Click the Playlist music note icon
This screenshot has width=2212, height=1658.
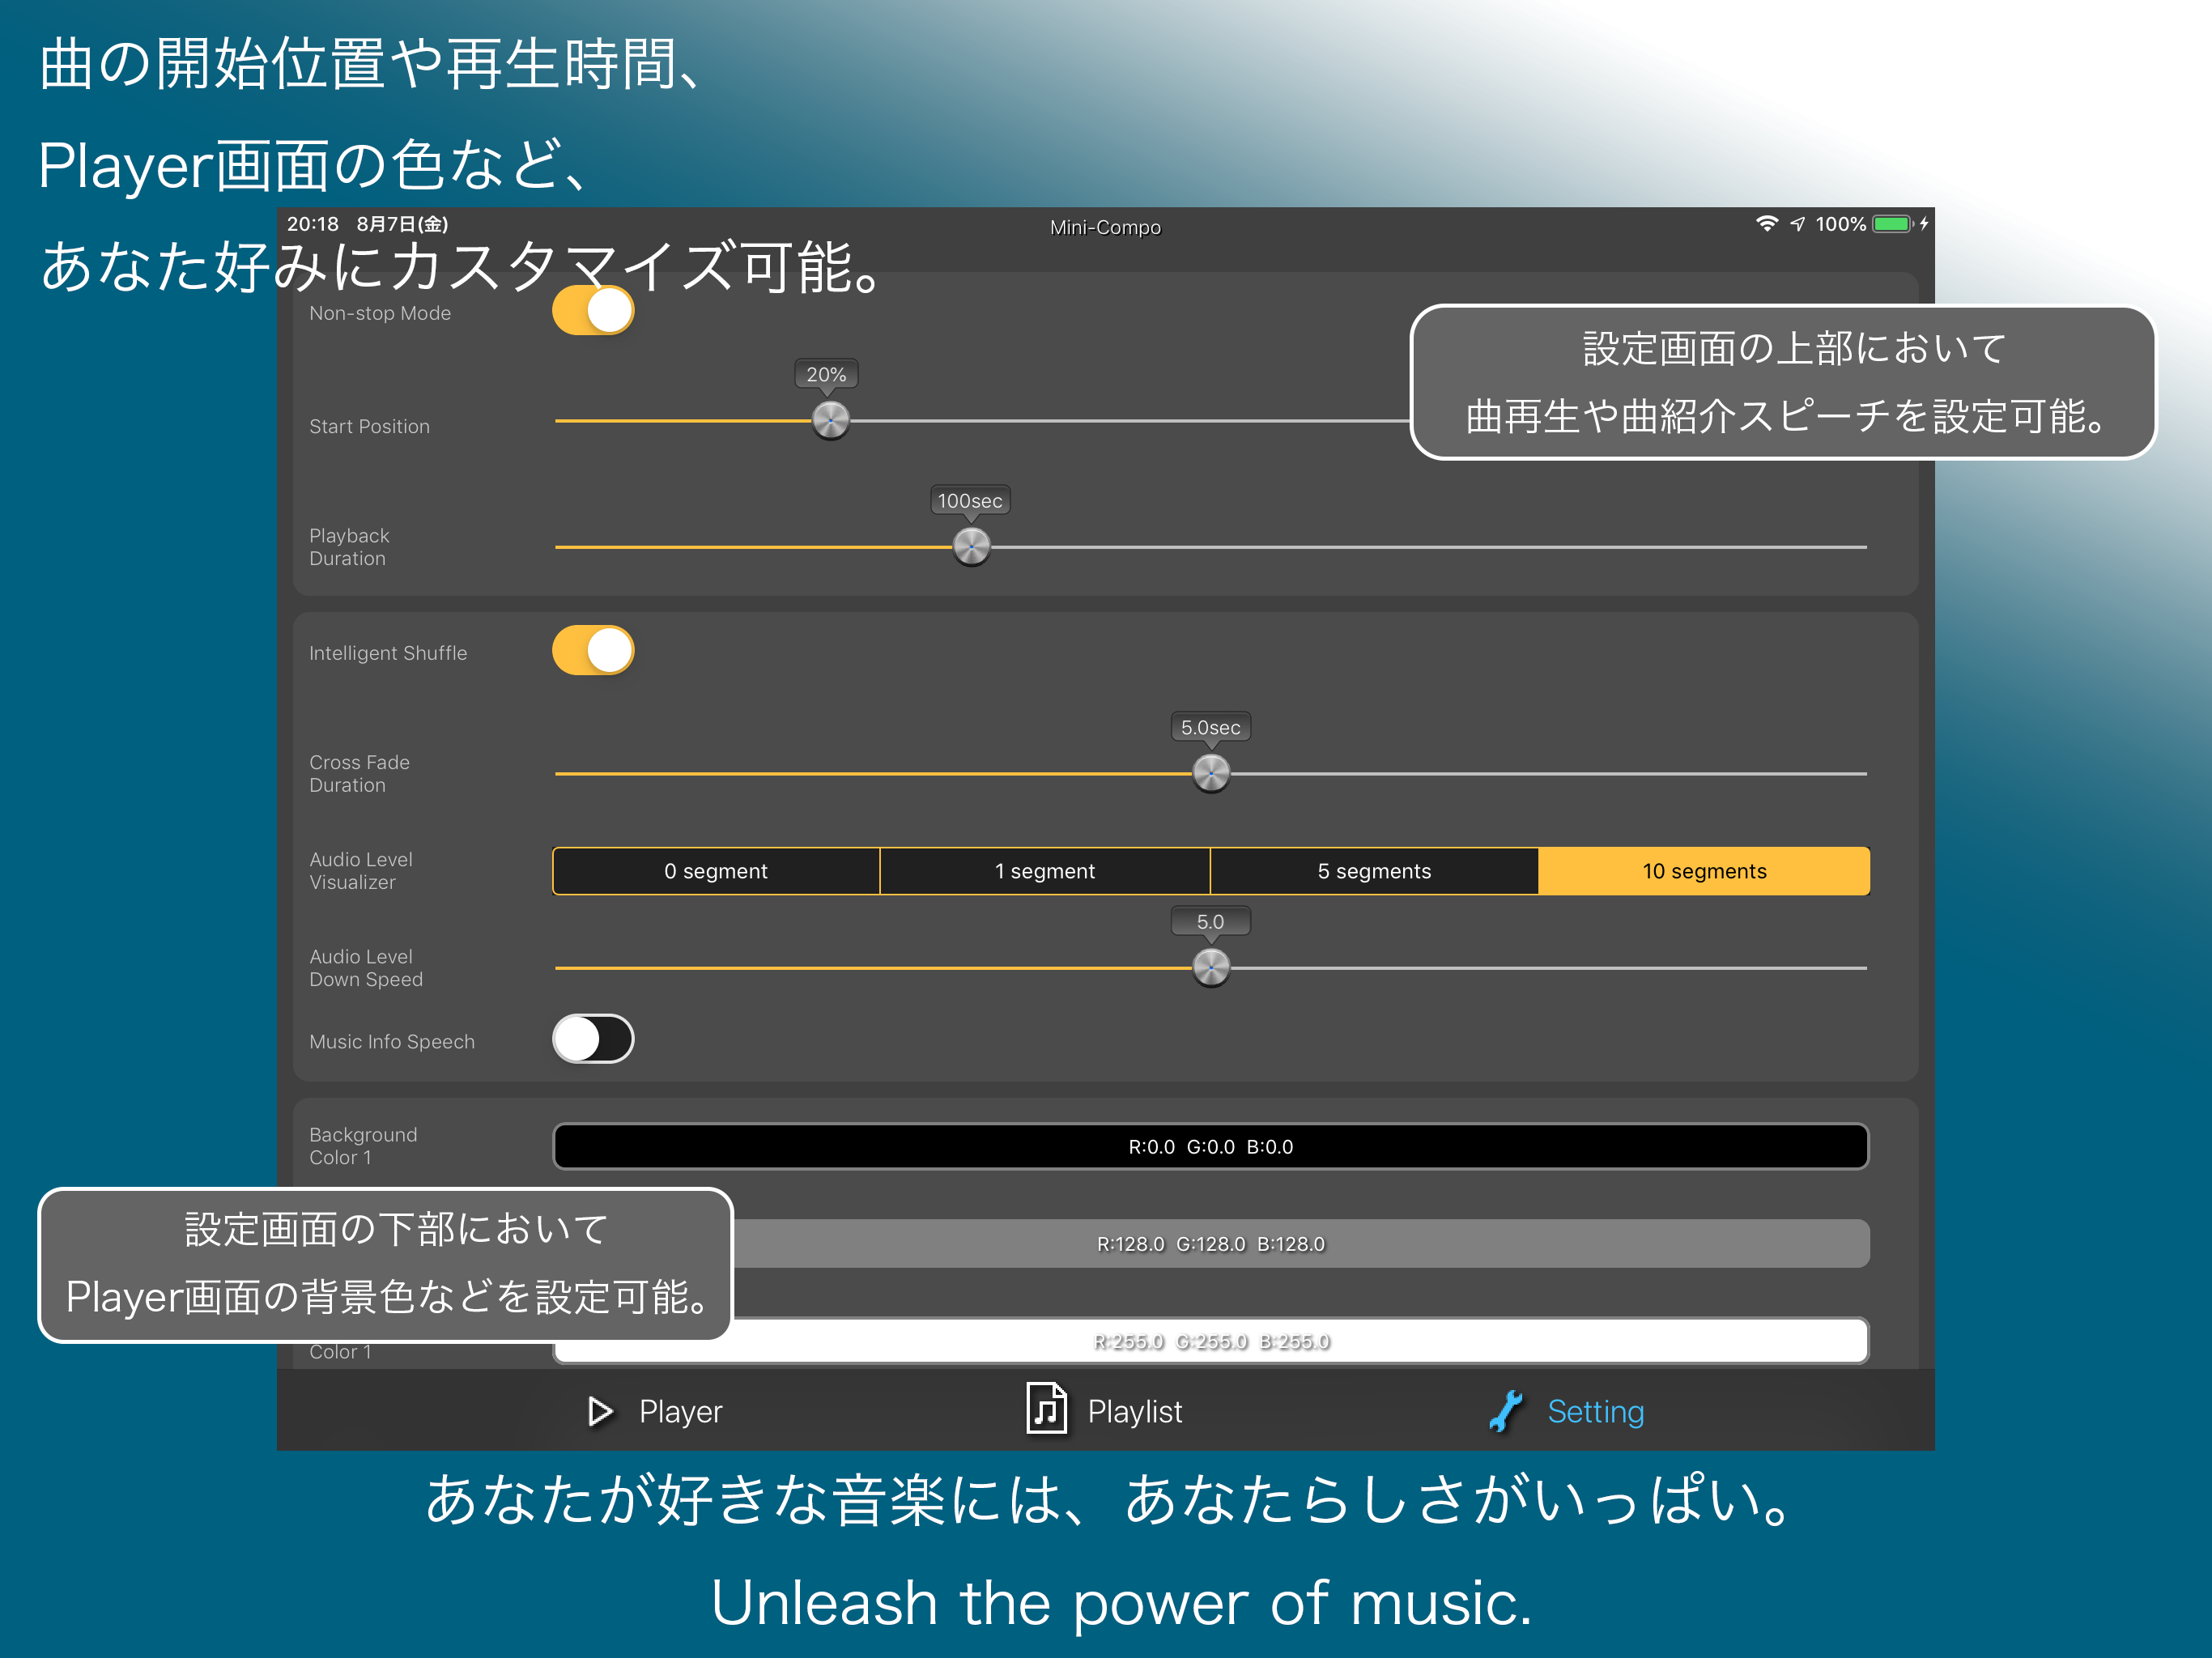point(1046,1409)
